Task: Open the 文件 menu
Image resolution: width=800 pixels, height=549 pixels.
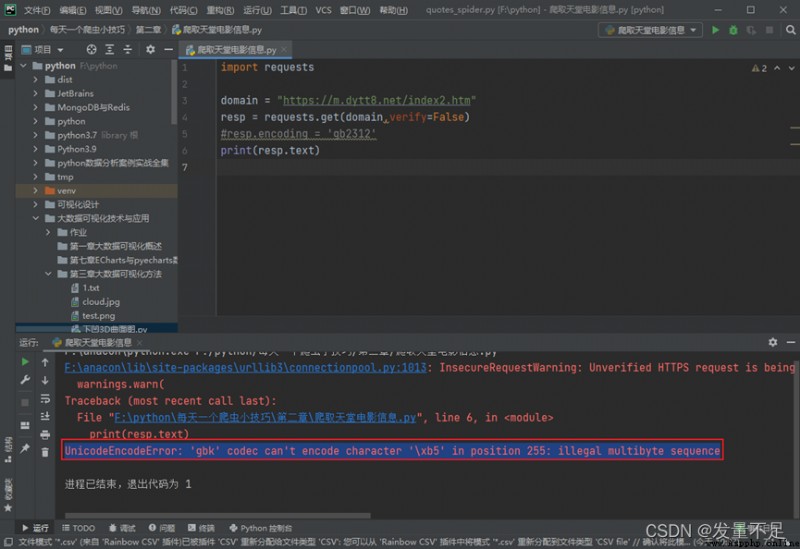Action: 37,10
